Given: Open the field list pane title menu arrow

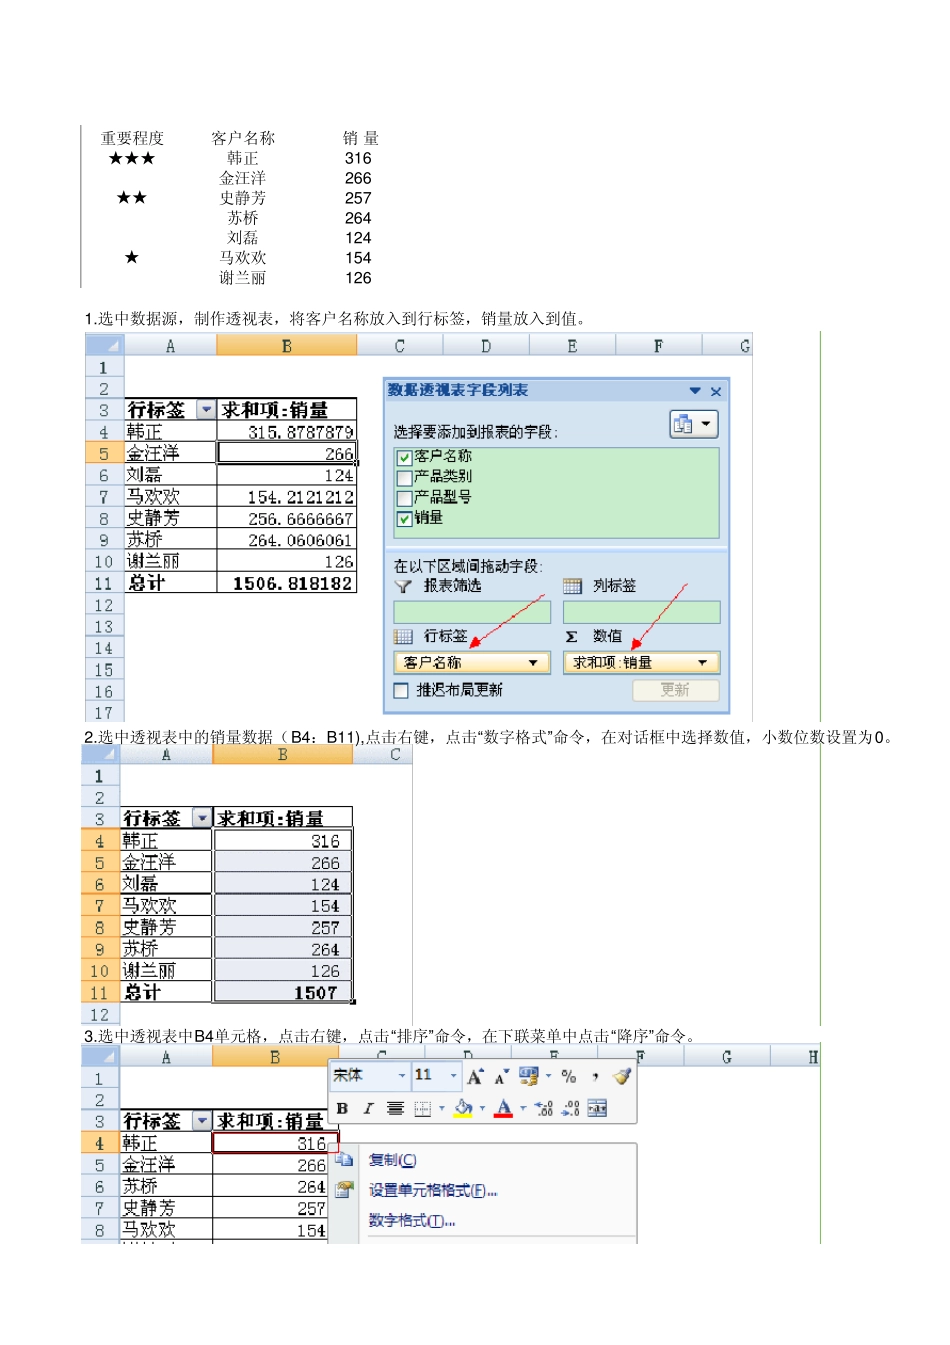Looking at the screenshot, I should (695, 391).
